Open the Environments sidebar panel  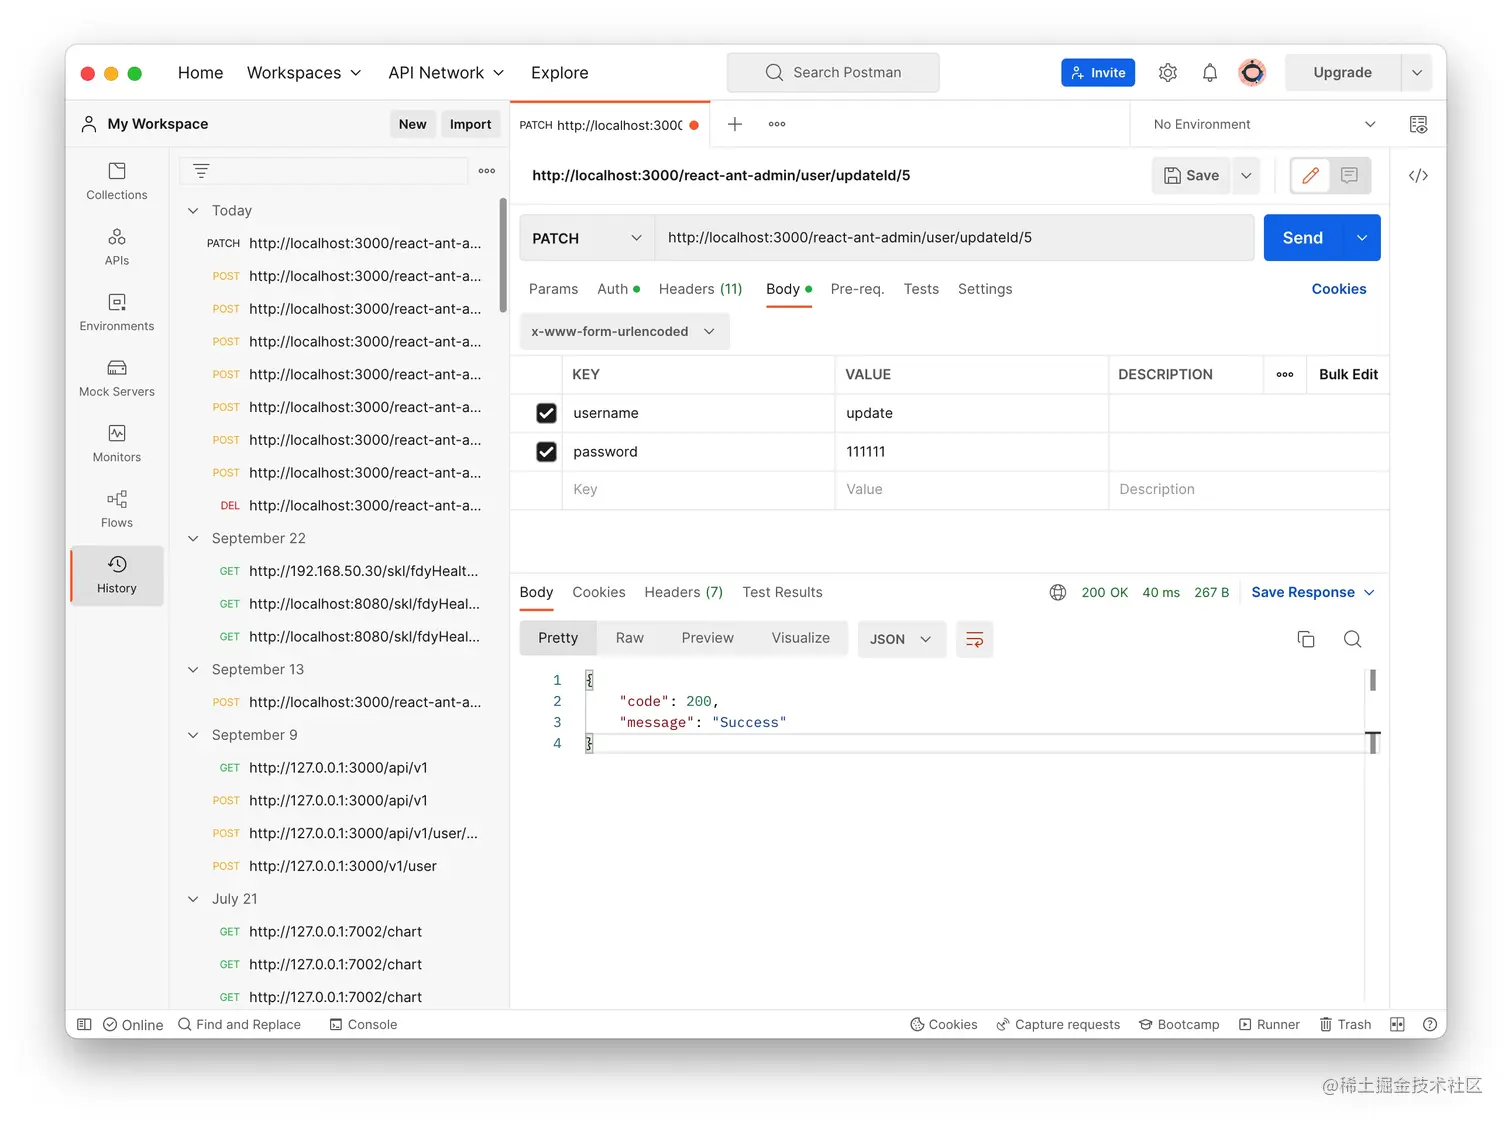(117, 312)
